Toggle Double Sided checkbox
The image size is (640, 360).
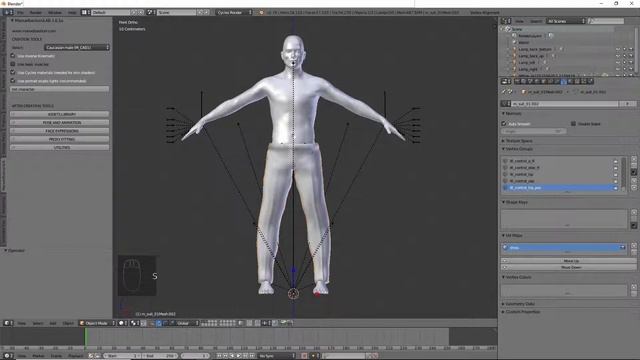coord(573,123)
